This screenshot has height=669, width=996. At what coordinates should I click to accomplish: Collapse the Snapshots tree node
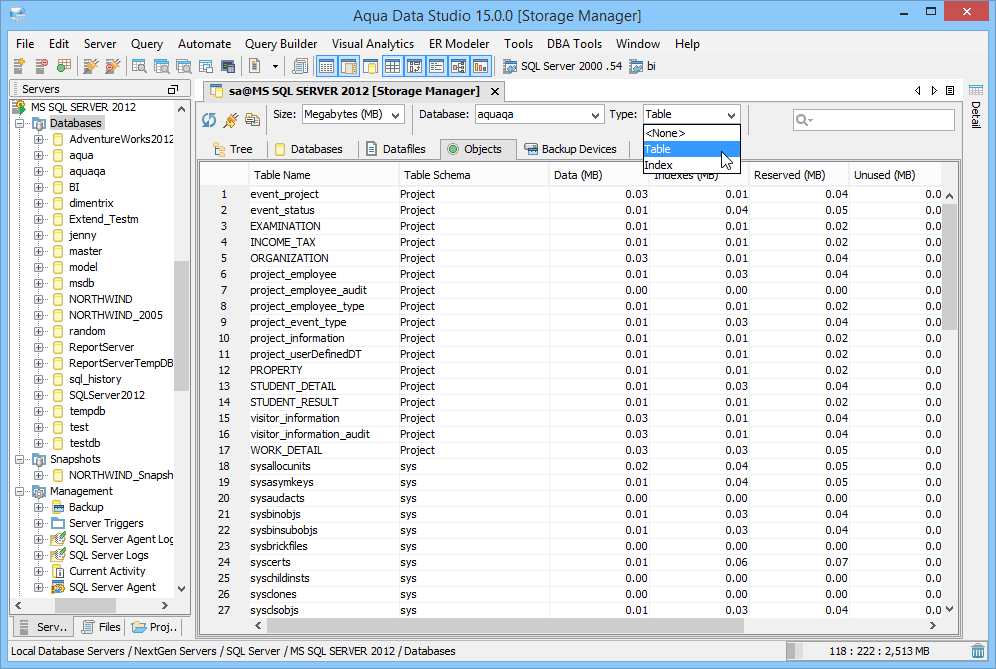pyautogui.click(x=20, y=459)
